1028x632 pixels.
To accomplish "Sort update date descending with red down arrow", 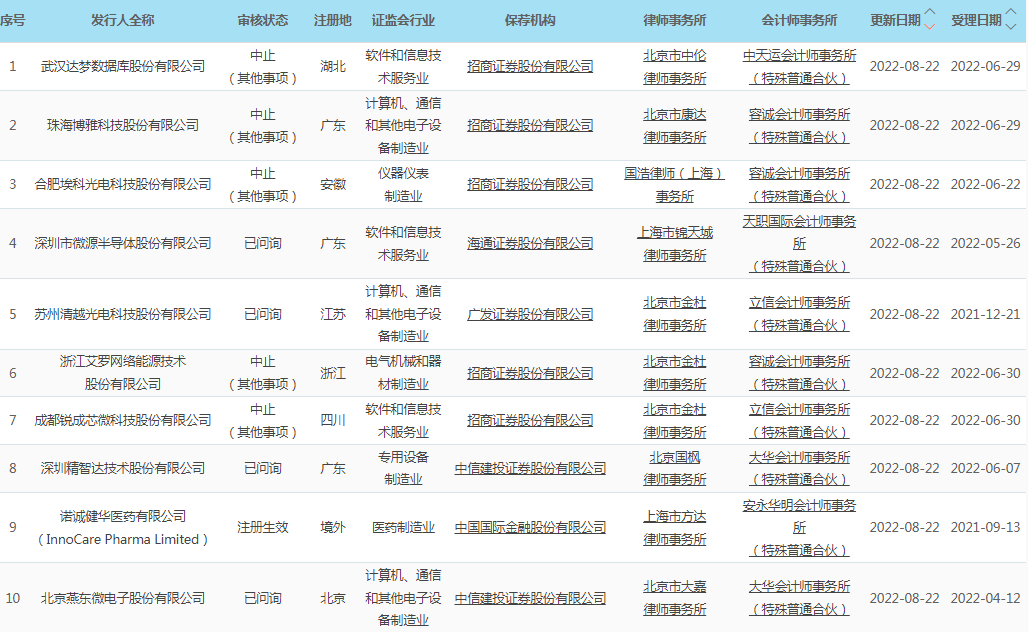I will point(930,26).
